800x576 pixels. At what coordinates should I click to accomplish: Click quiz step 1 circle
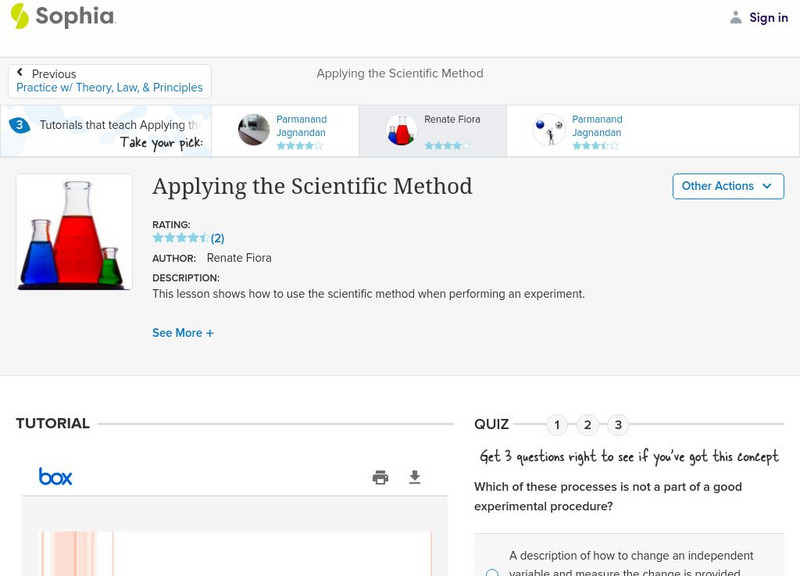click(557, 424)
